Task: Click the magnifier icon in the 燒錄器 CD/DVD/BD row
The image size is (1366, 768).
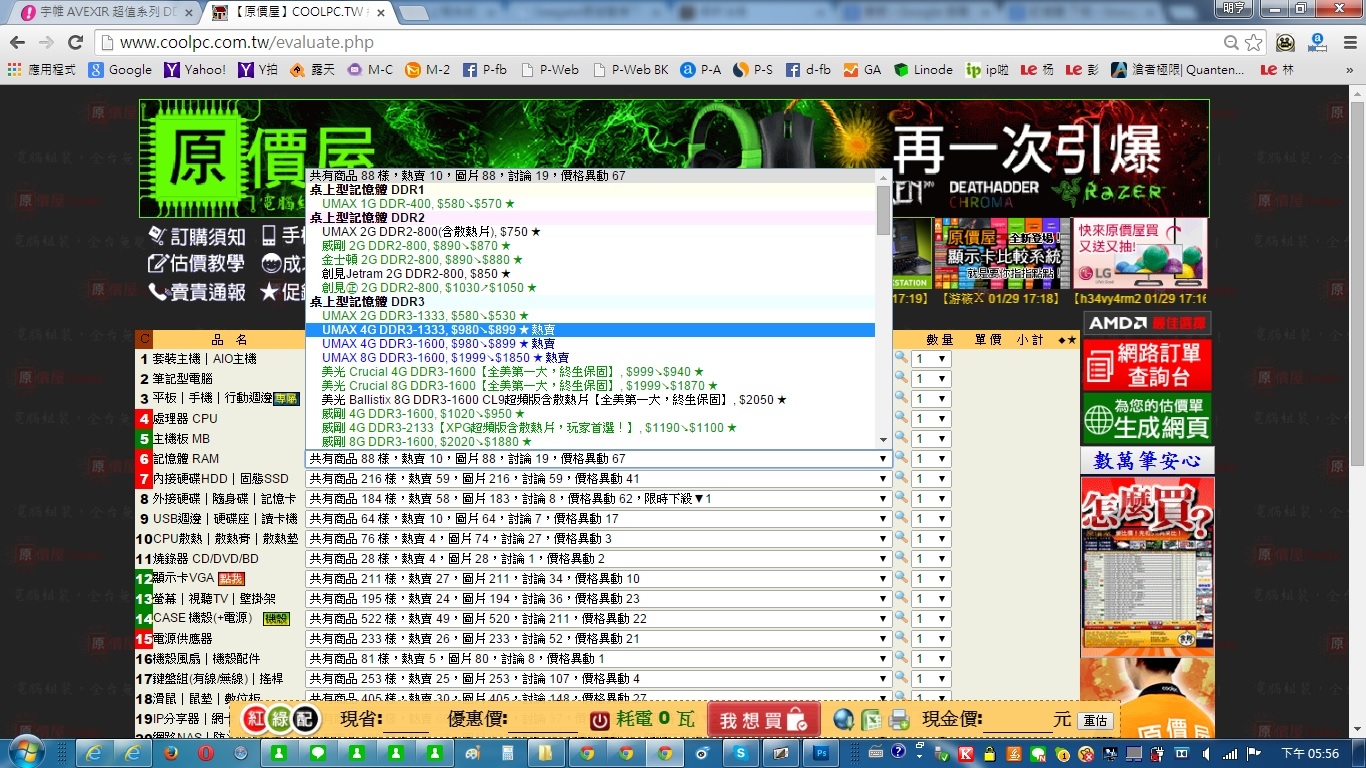Action: 900,558
